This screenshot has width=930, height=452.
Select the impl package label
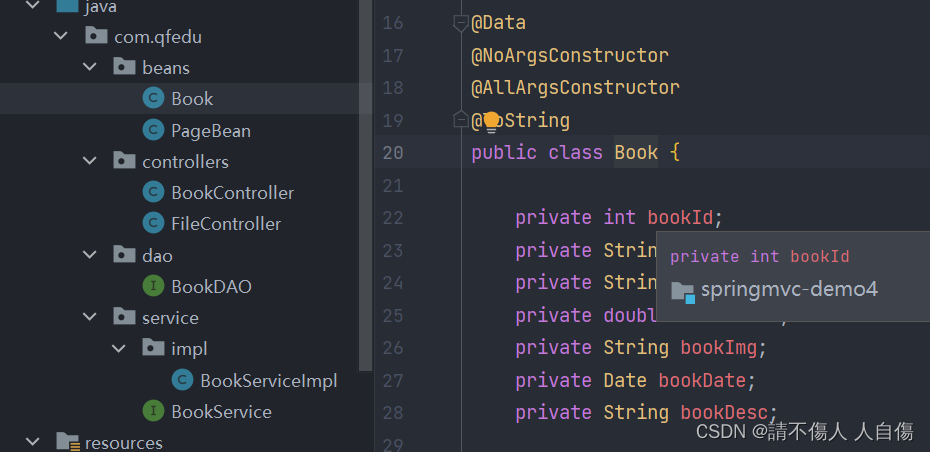(x=189, y=349)
